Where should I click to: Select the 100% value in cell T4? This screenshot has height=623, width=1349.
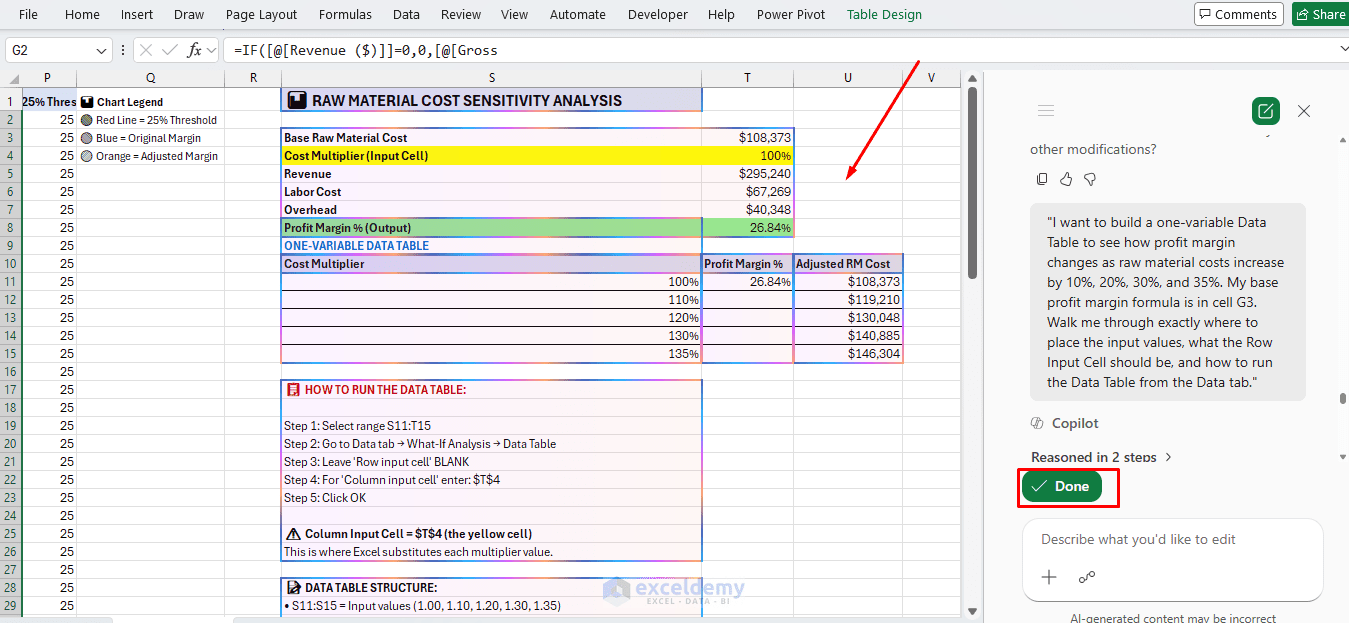(x=748, y=156)
